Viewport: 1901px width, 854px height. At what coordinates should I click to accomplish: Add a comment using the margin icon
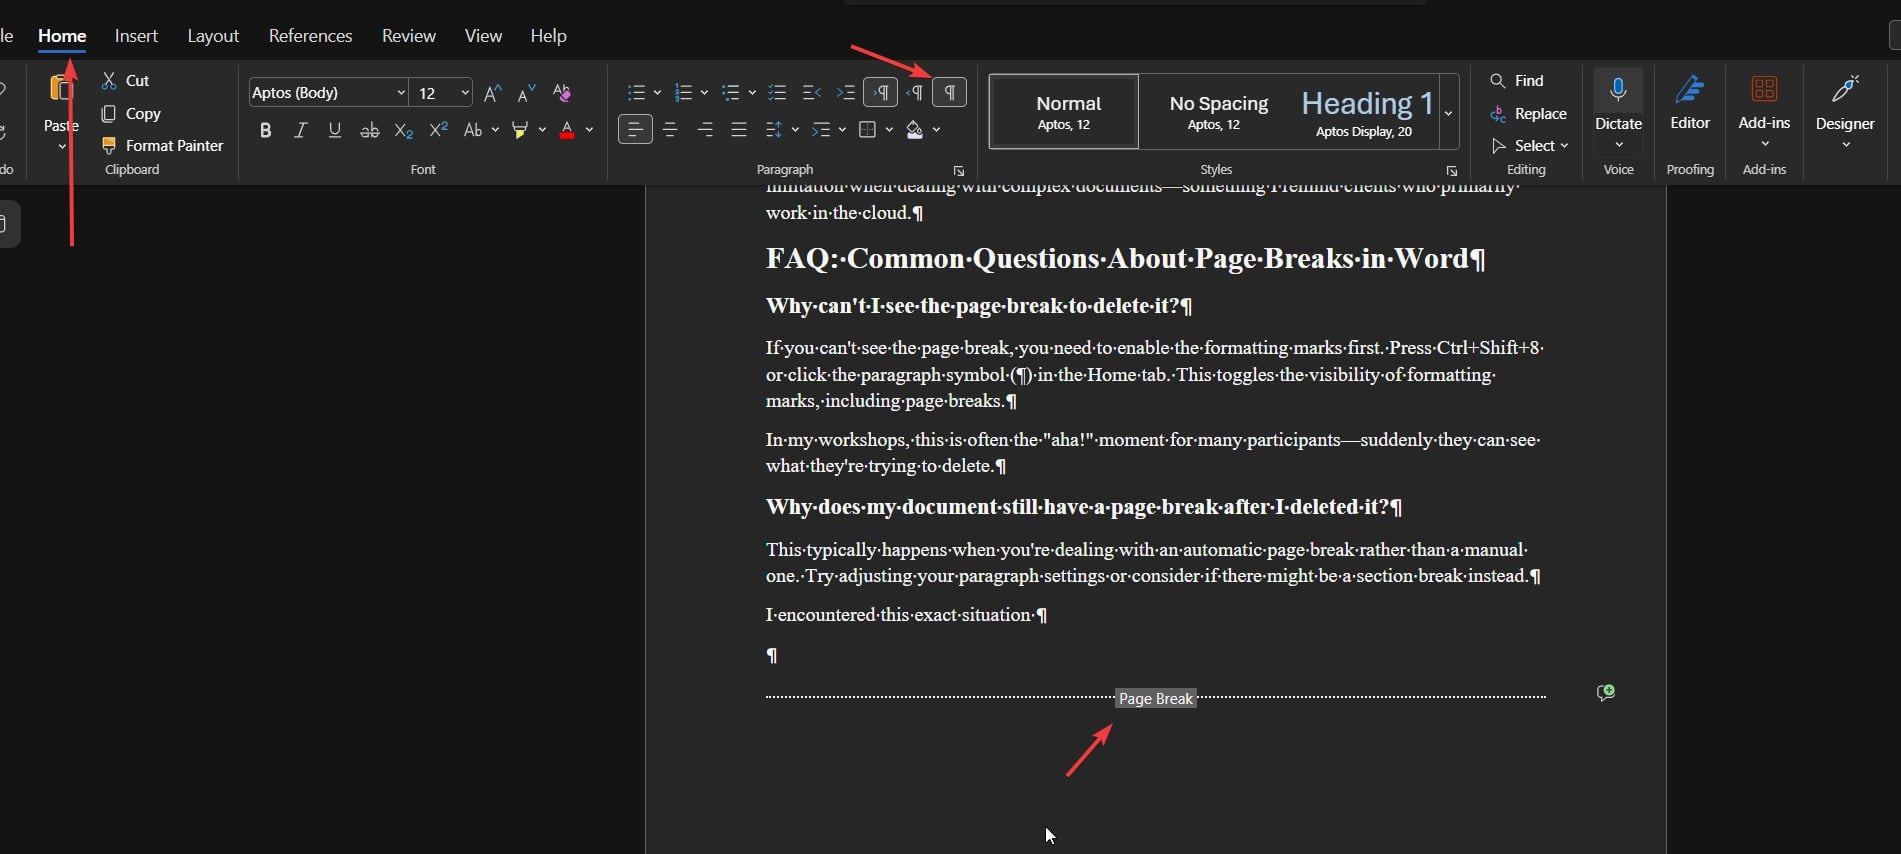click(1606, 693)
